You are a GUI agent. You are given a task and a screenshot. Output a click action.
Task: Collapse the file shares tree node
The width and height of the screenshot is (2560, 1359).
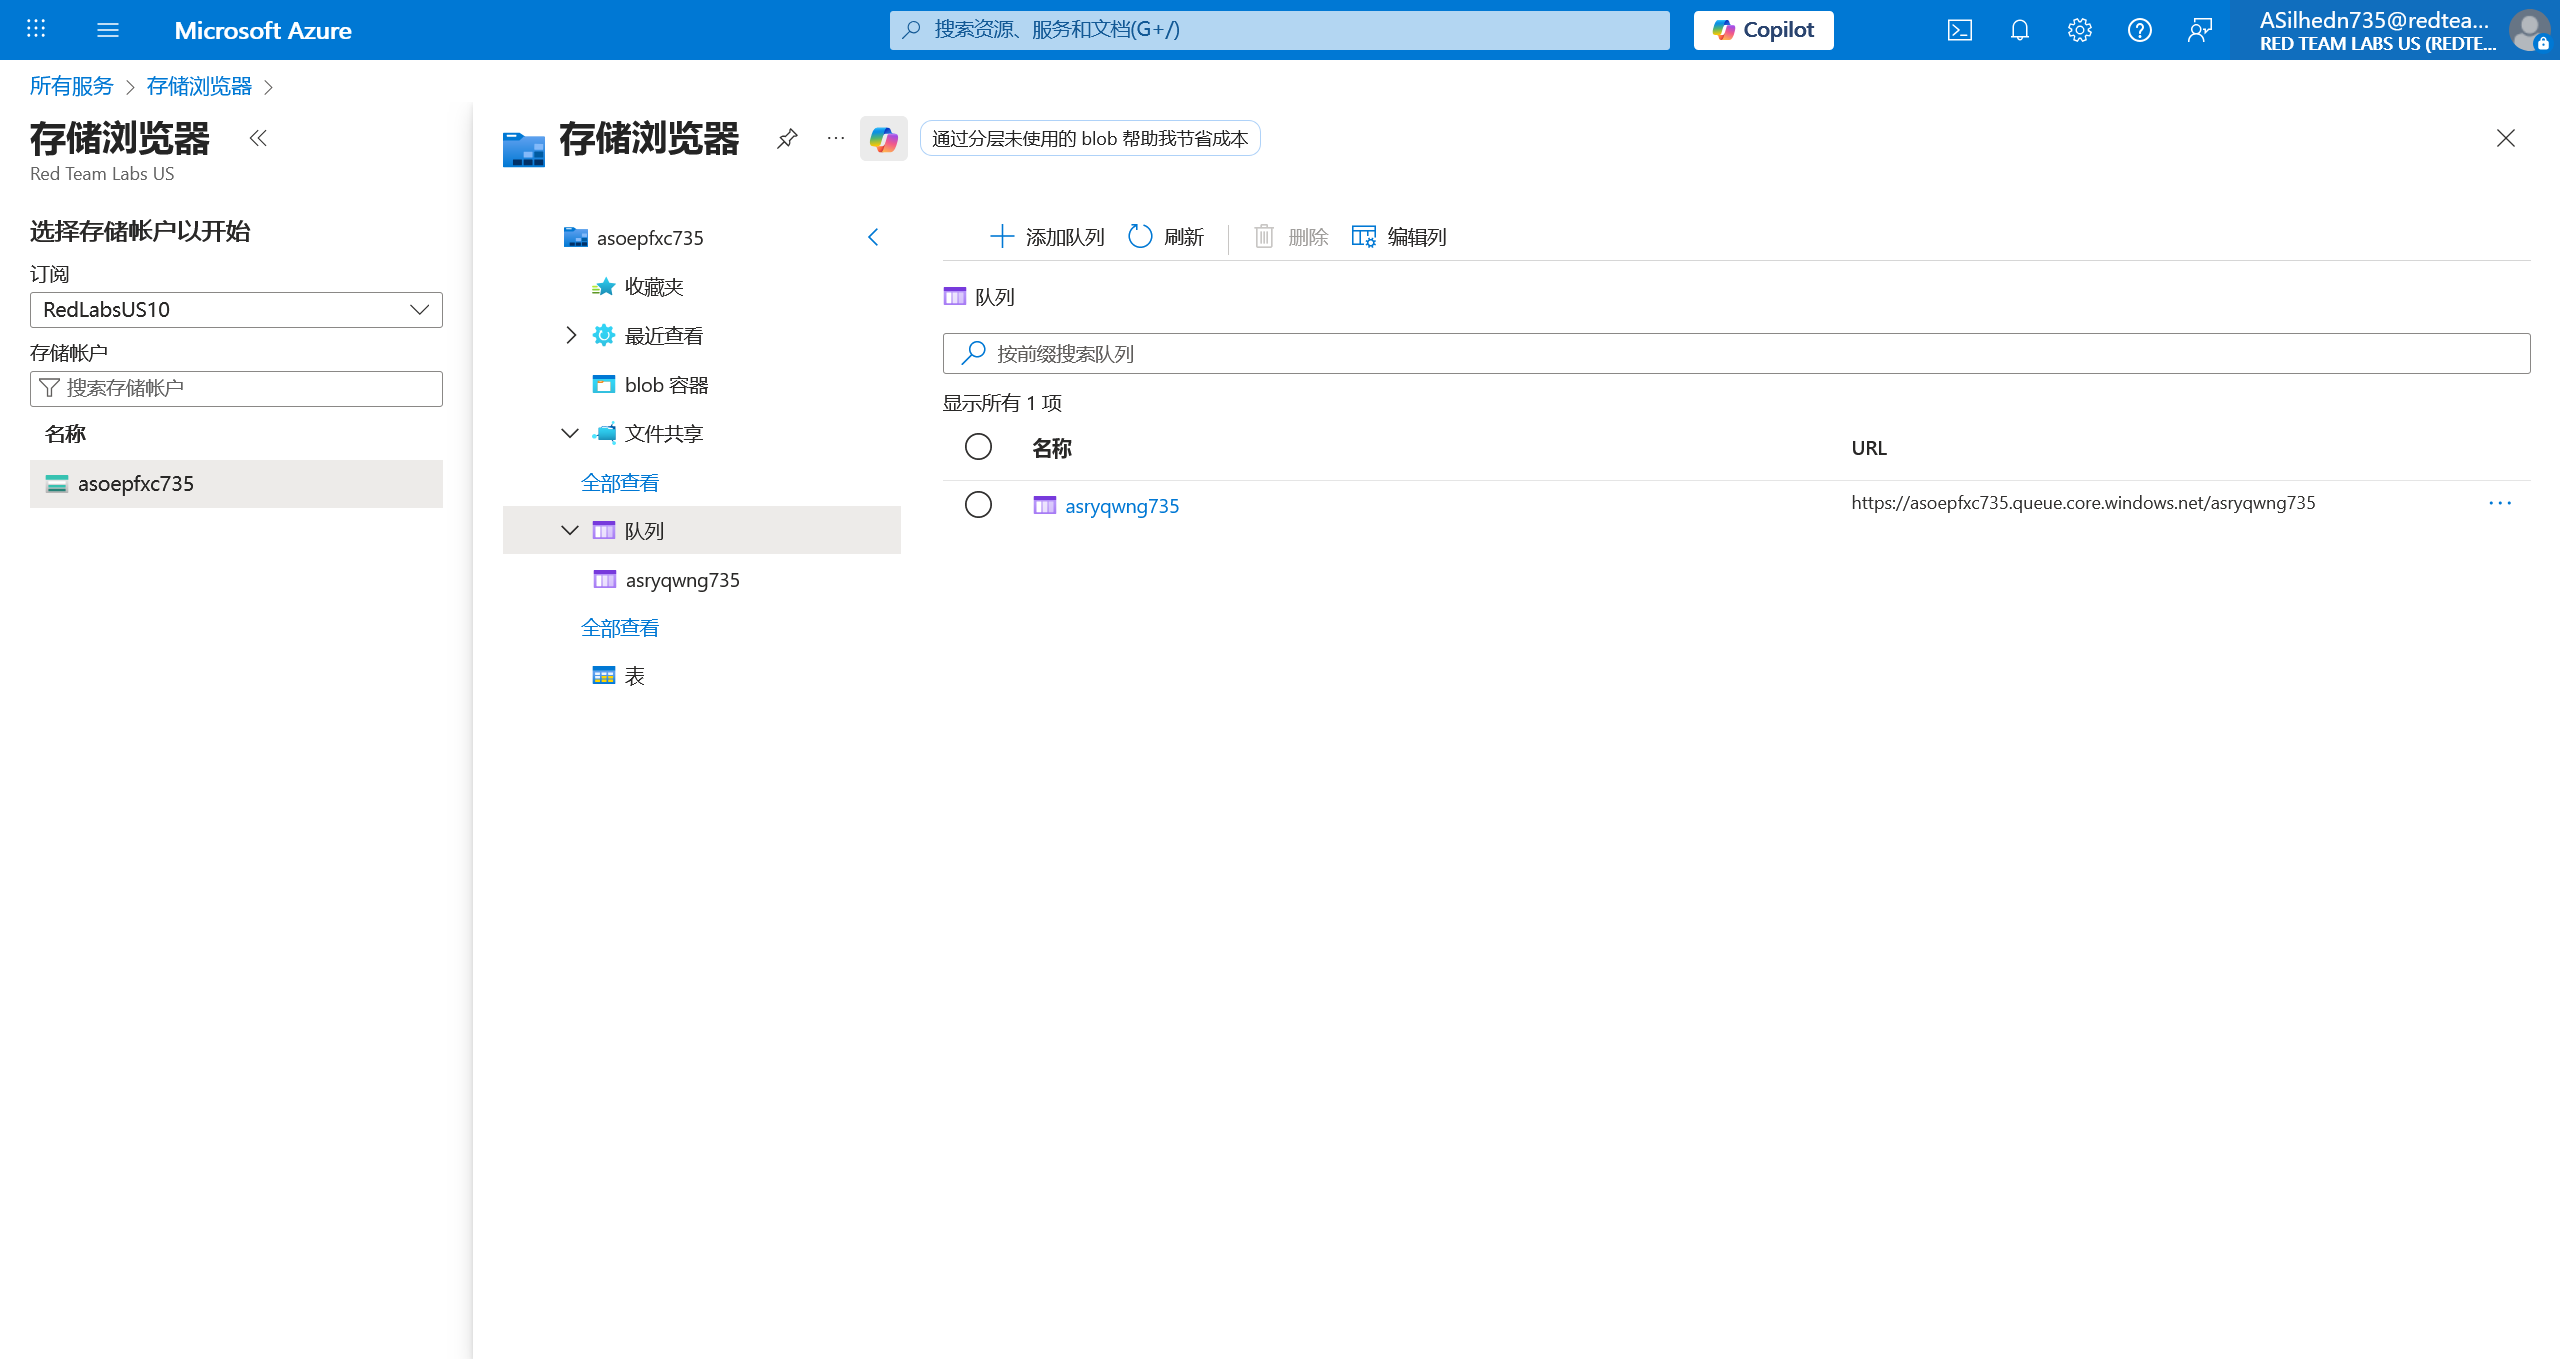(x=570, y=433)
